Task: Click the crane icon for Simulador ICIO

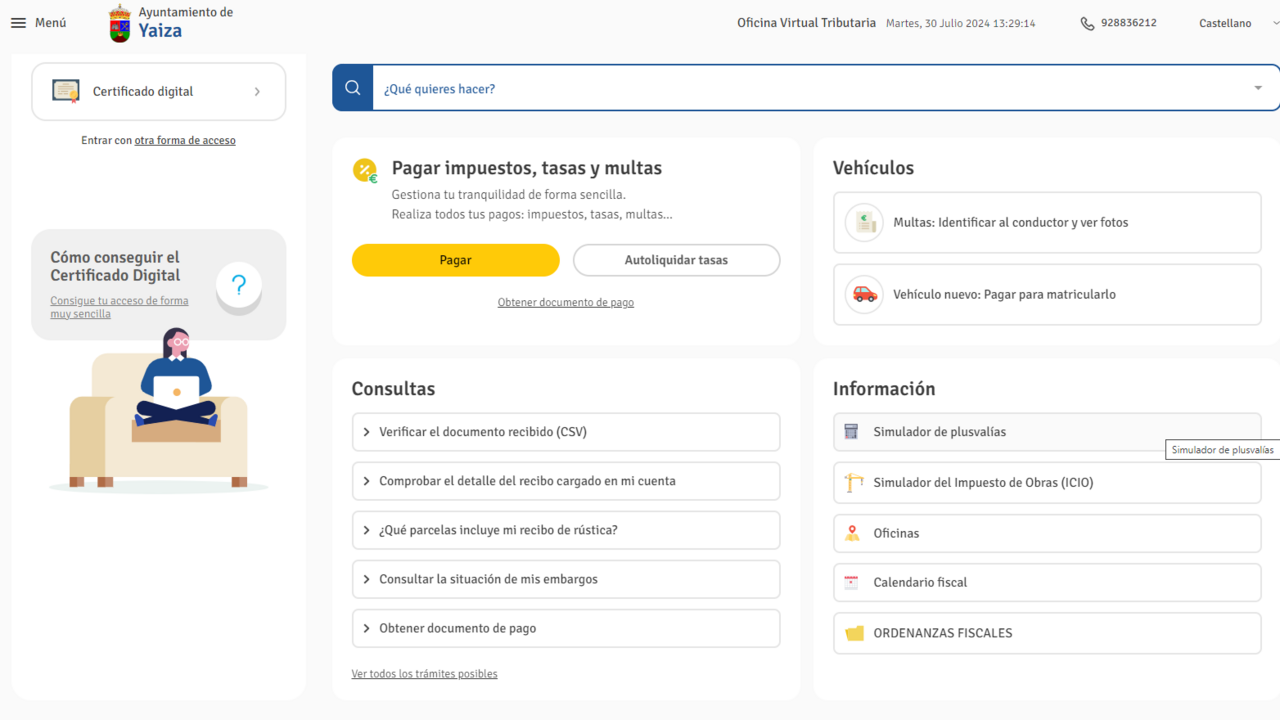Action: point(851,482)
